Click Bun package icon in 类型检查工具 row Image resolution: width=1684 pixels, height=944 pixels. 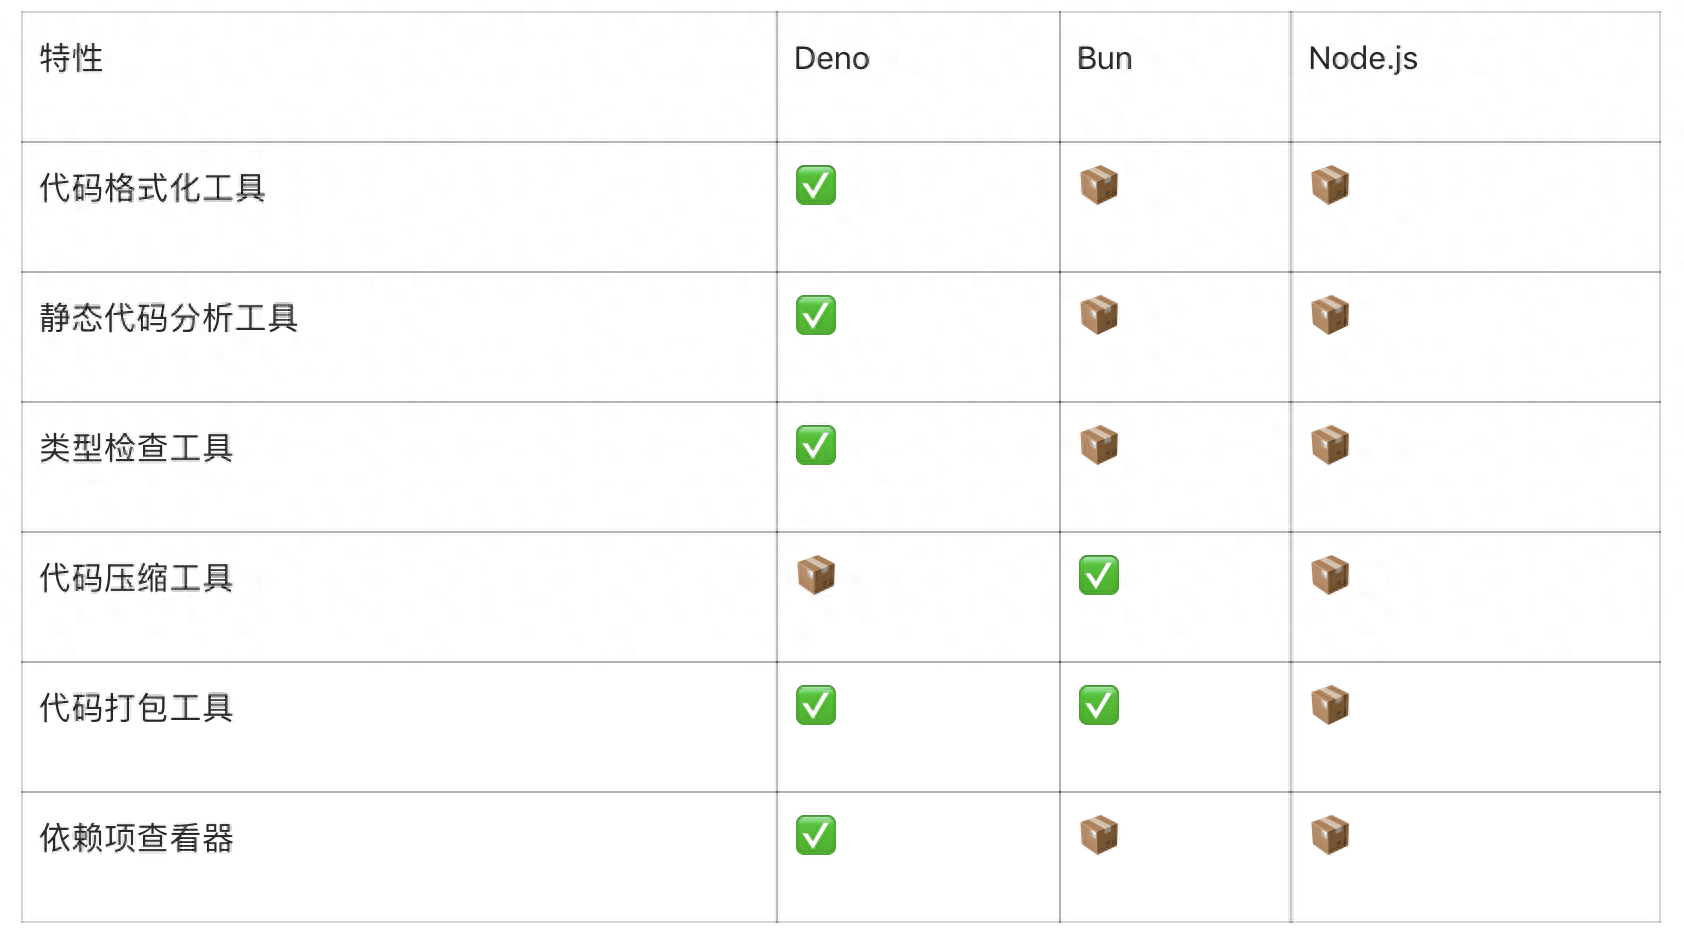(1099, 445)
